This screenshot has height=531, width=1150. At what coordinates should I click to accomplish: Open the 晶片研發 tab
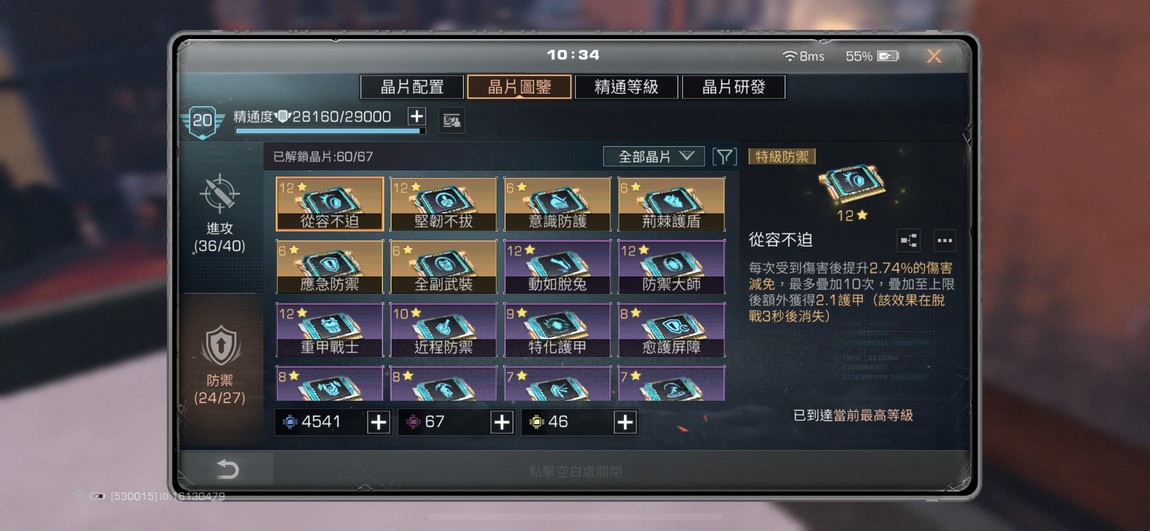tap(733, 87)
